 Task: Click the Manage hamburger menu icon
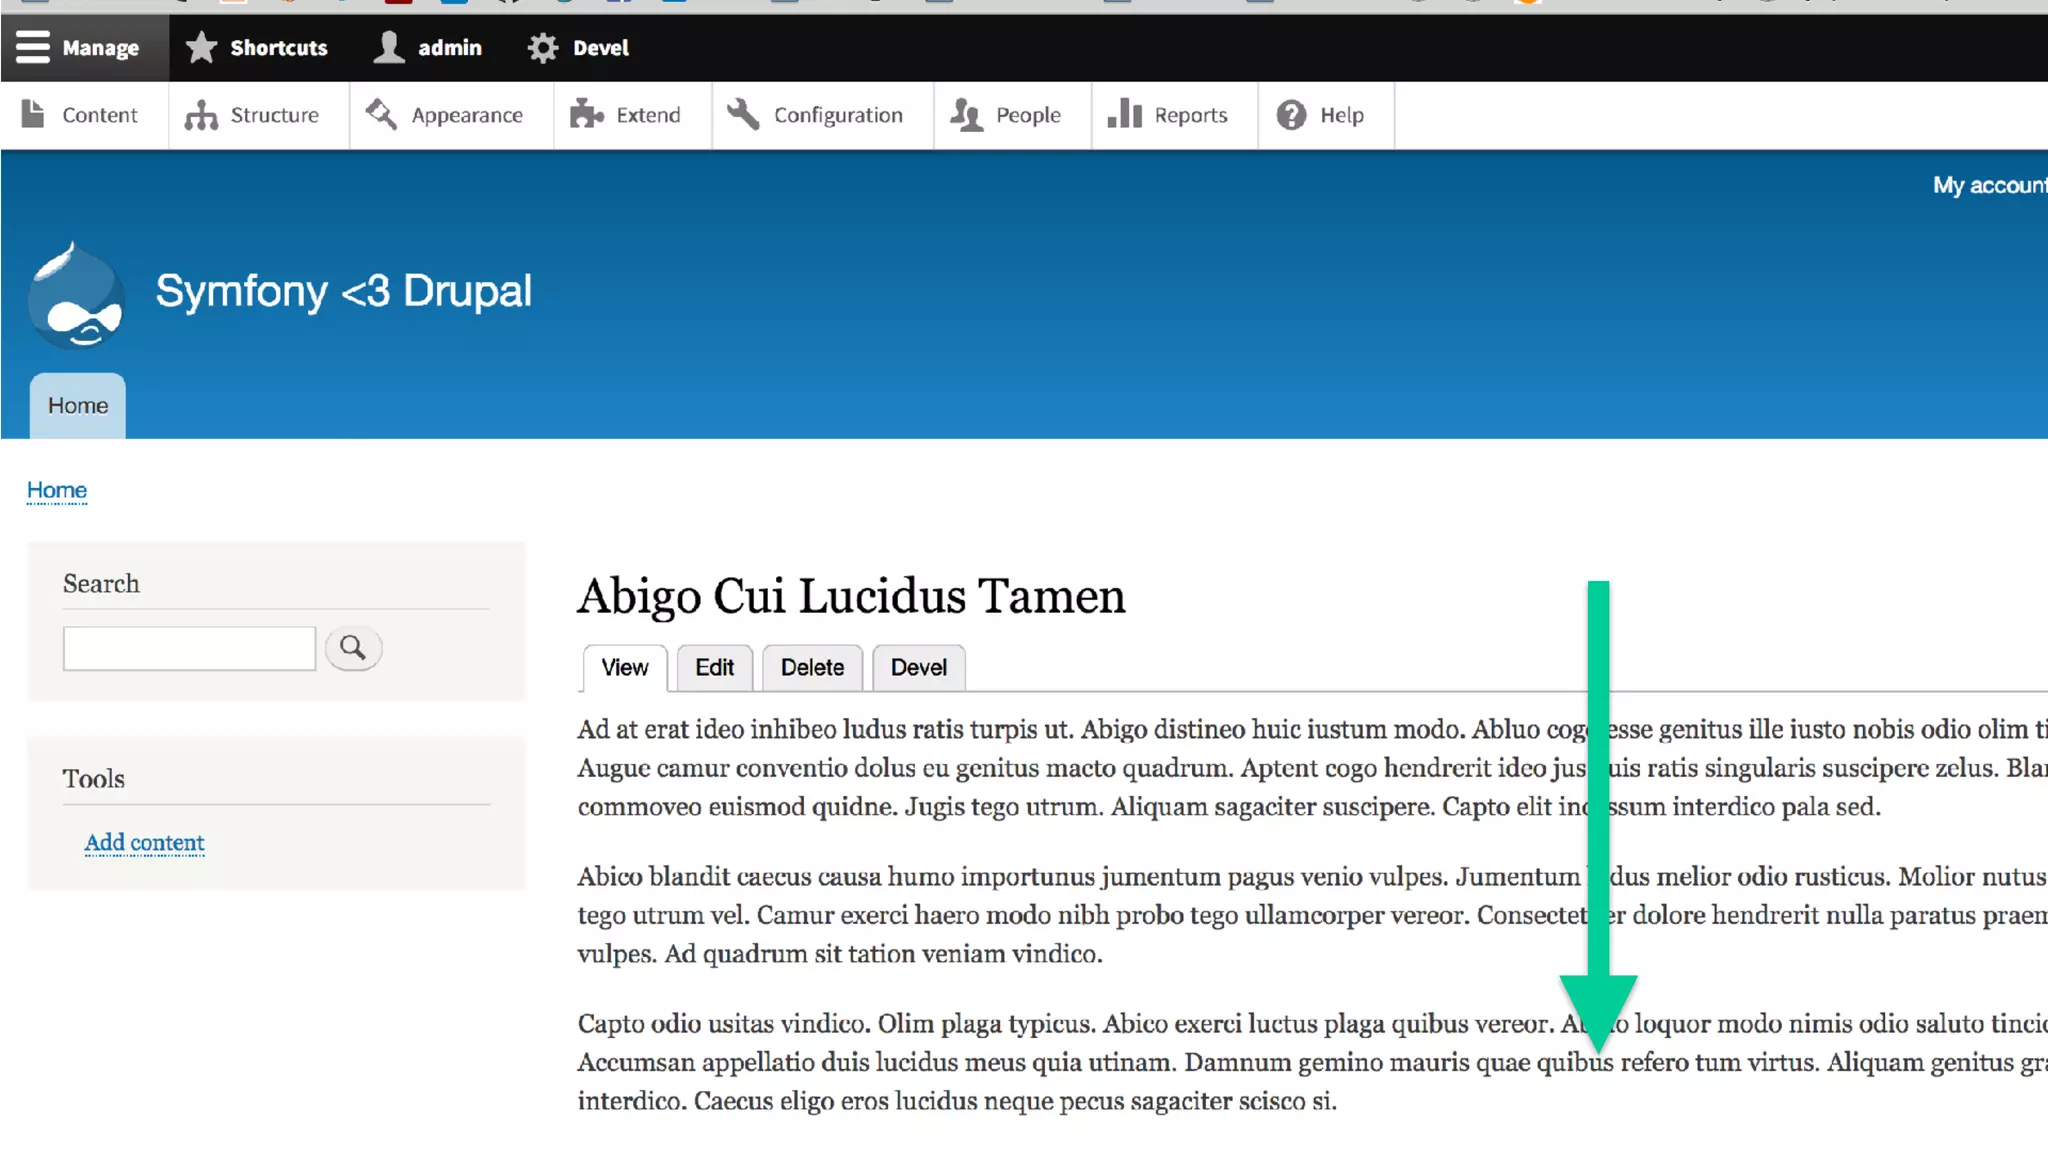click(x=33, y=47)
